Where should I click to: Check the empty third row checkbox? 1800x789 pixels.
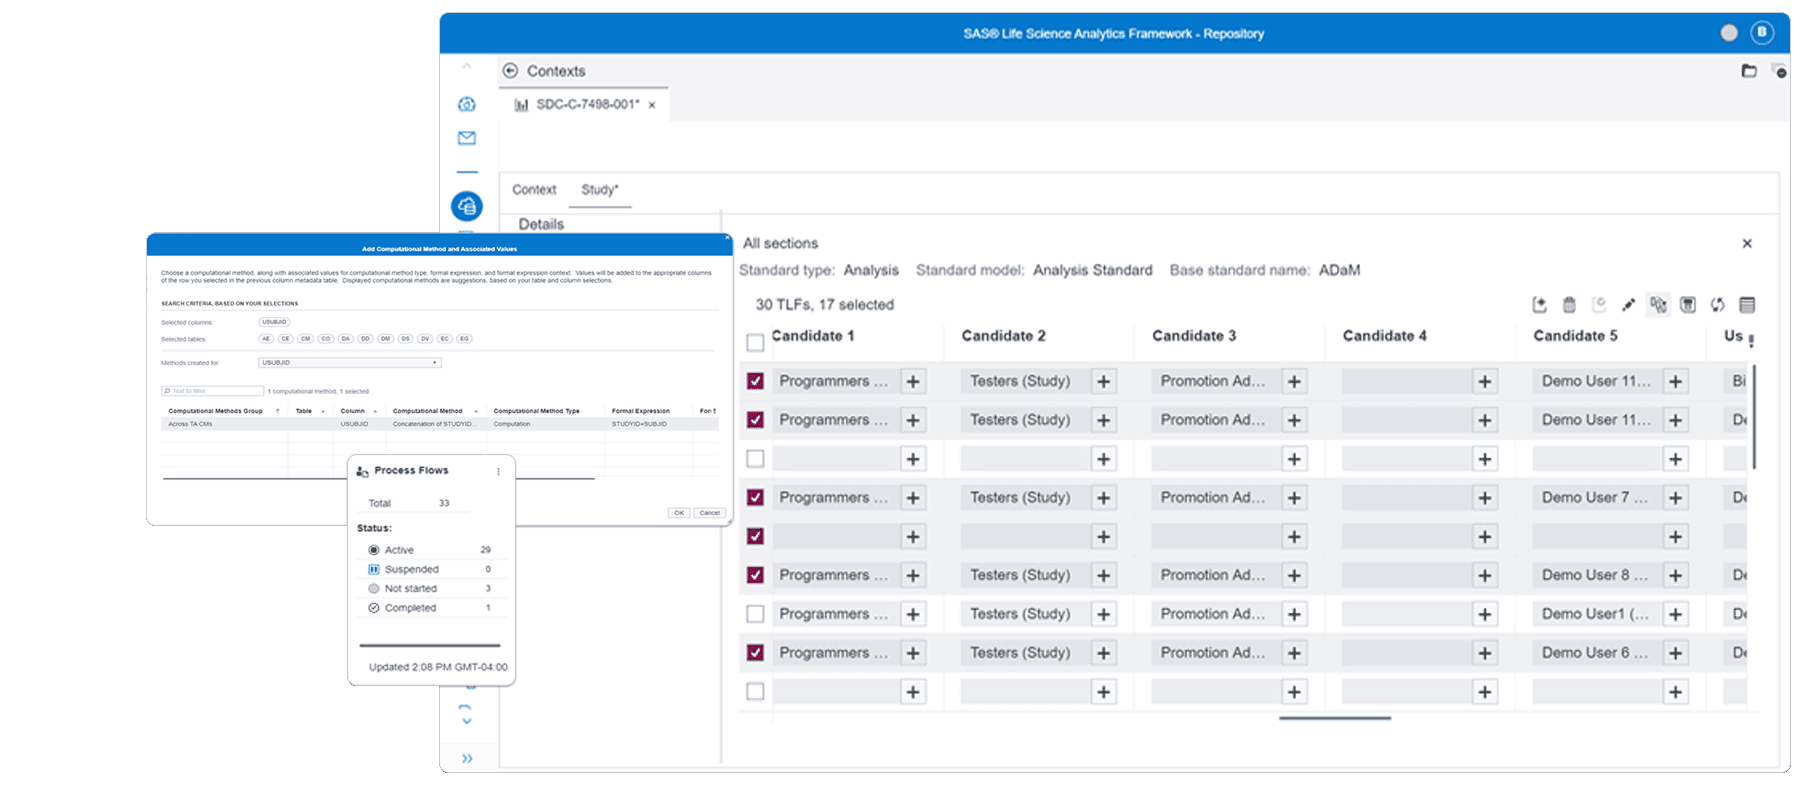755,459
